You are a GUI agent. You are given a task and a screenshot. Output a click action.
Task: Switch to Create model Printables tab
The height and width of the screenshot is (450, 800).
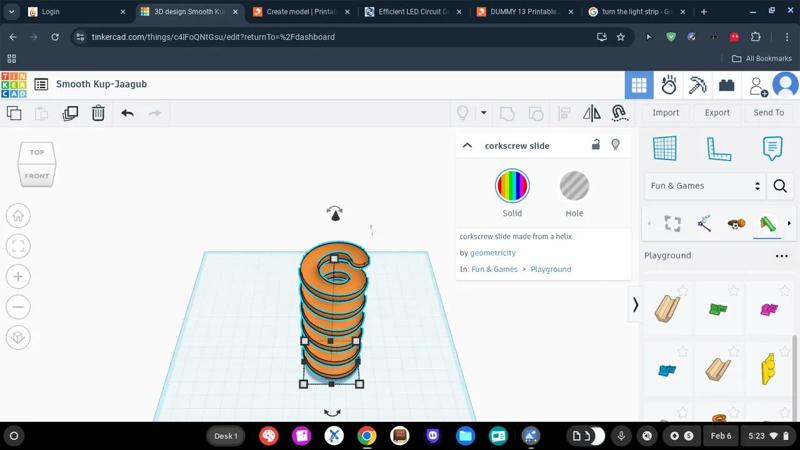[301, 11]
